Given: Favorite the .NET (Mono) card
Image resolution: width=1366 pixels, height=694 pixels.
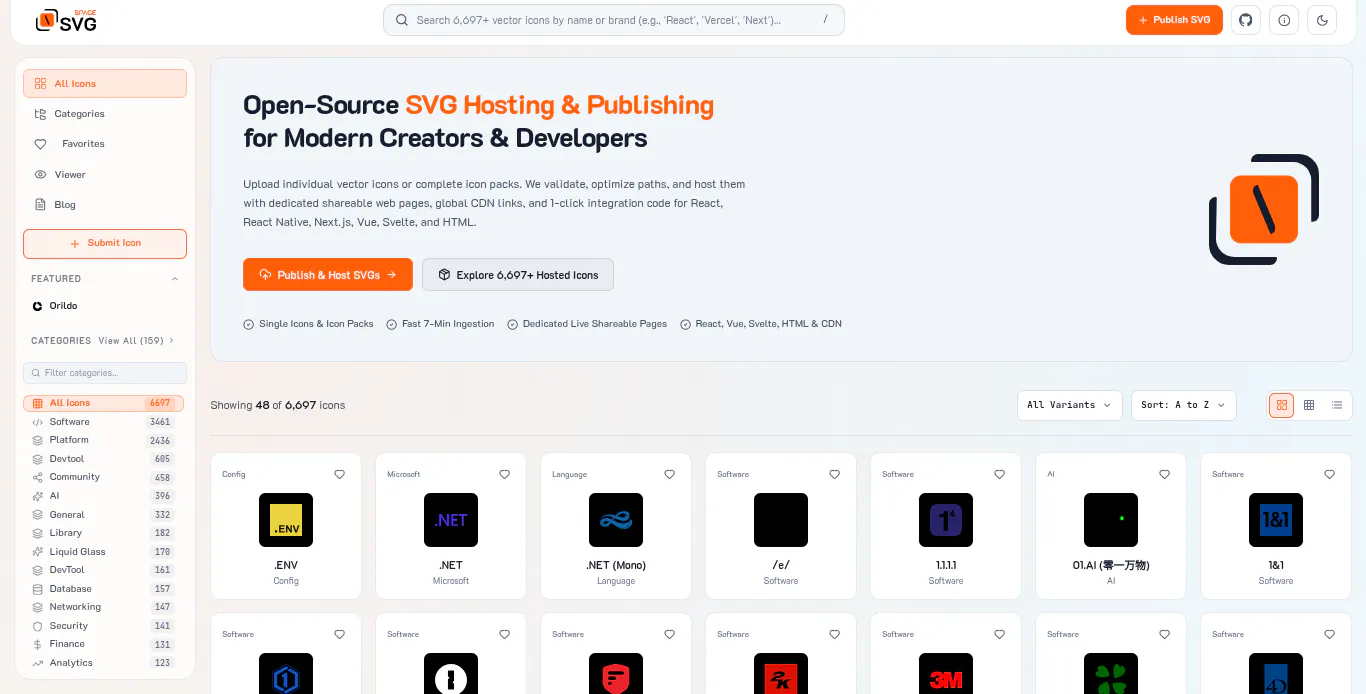Looking at the screenshot, I should [670, 474].
